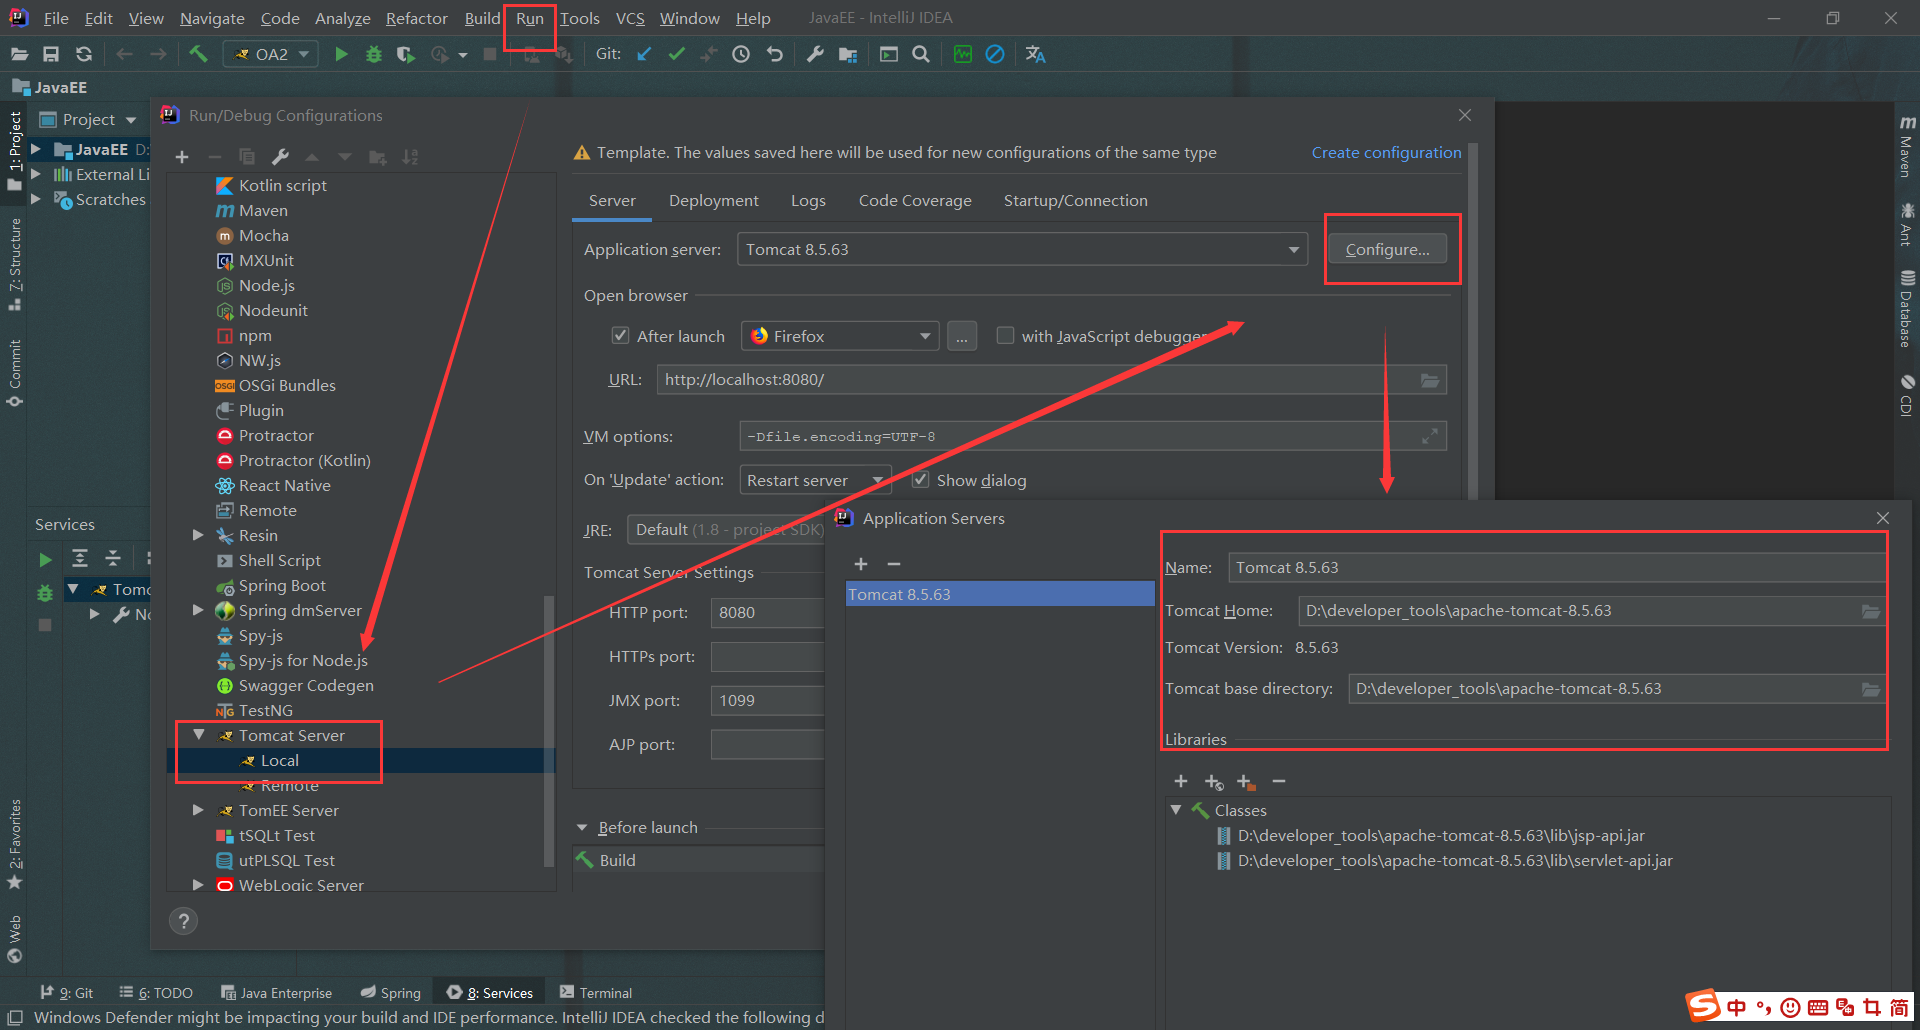Click the Translate icon in toolbar

click(x=1035, y=54)
